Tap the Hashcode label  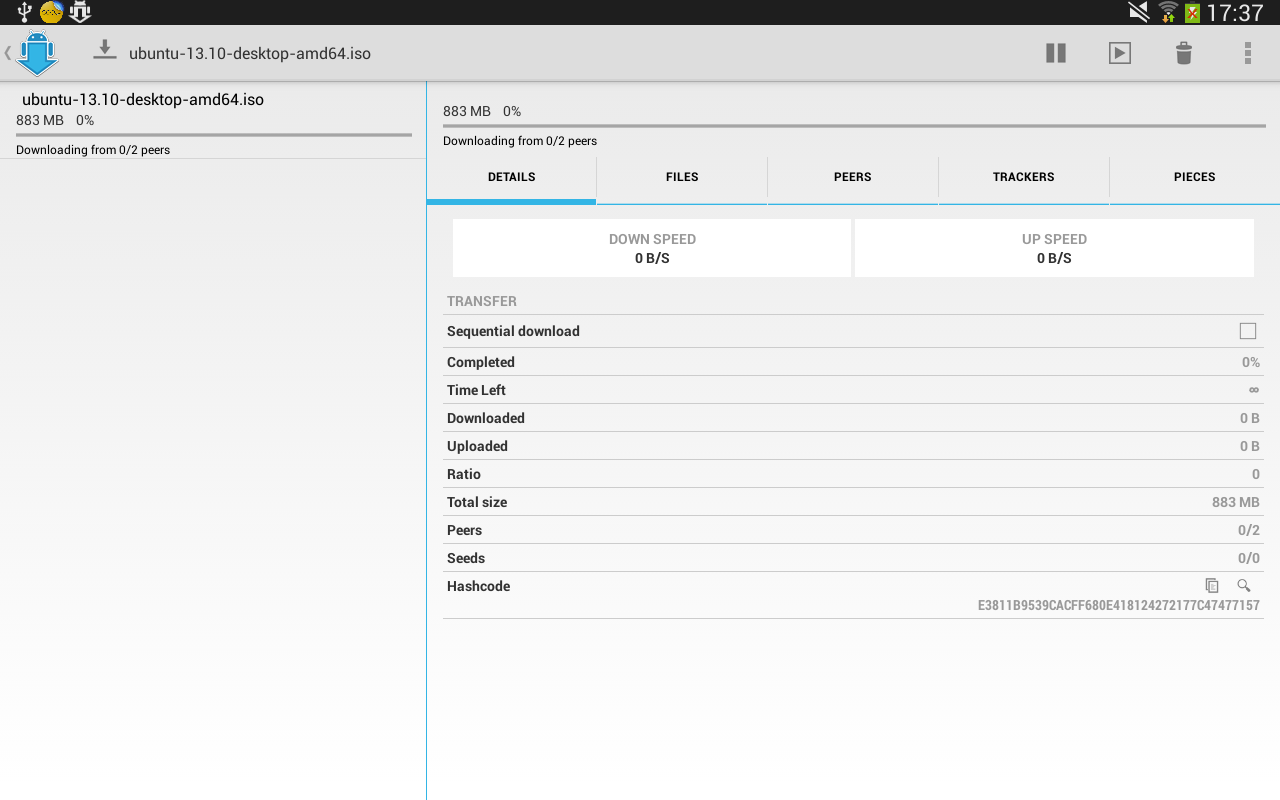478,586
